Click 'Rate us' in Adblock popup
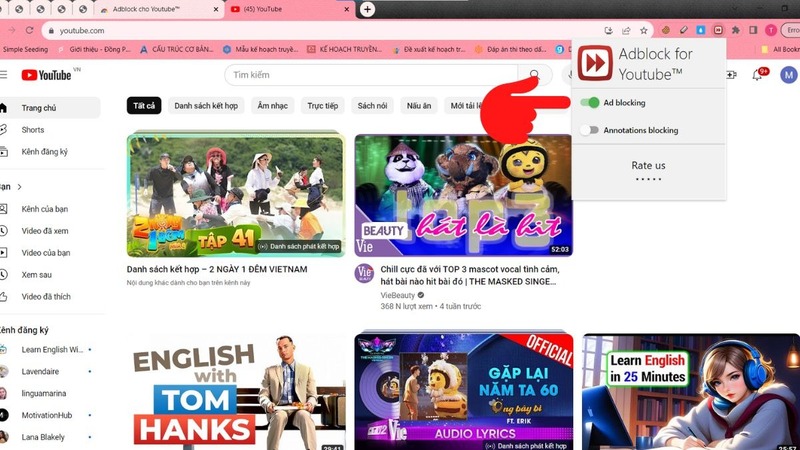 click(x=648, y=165)
